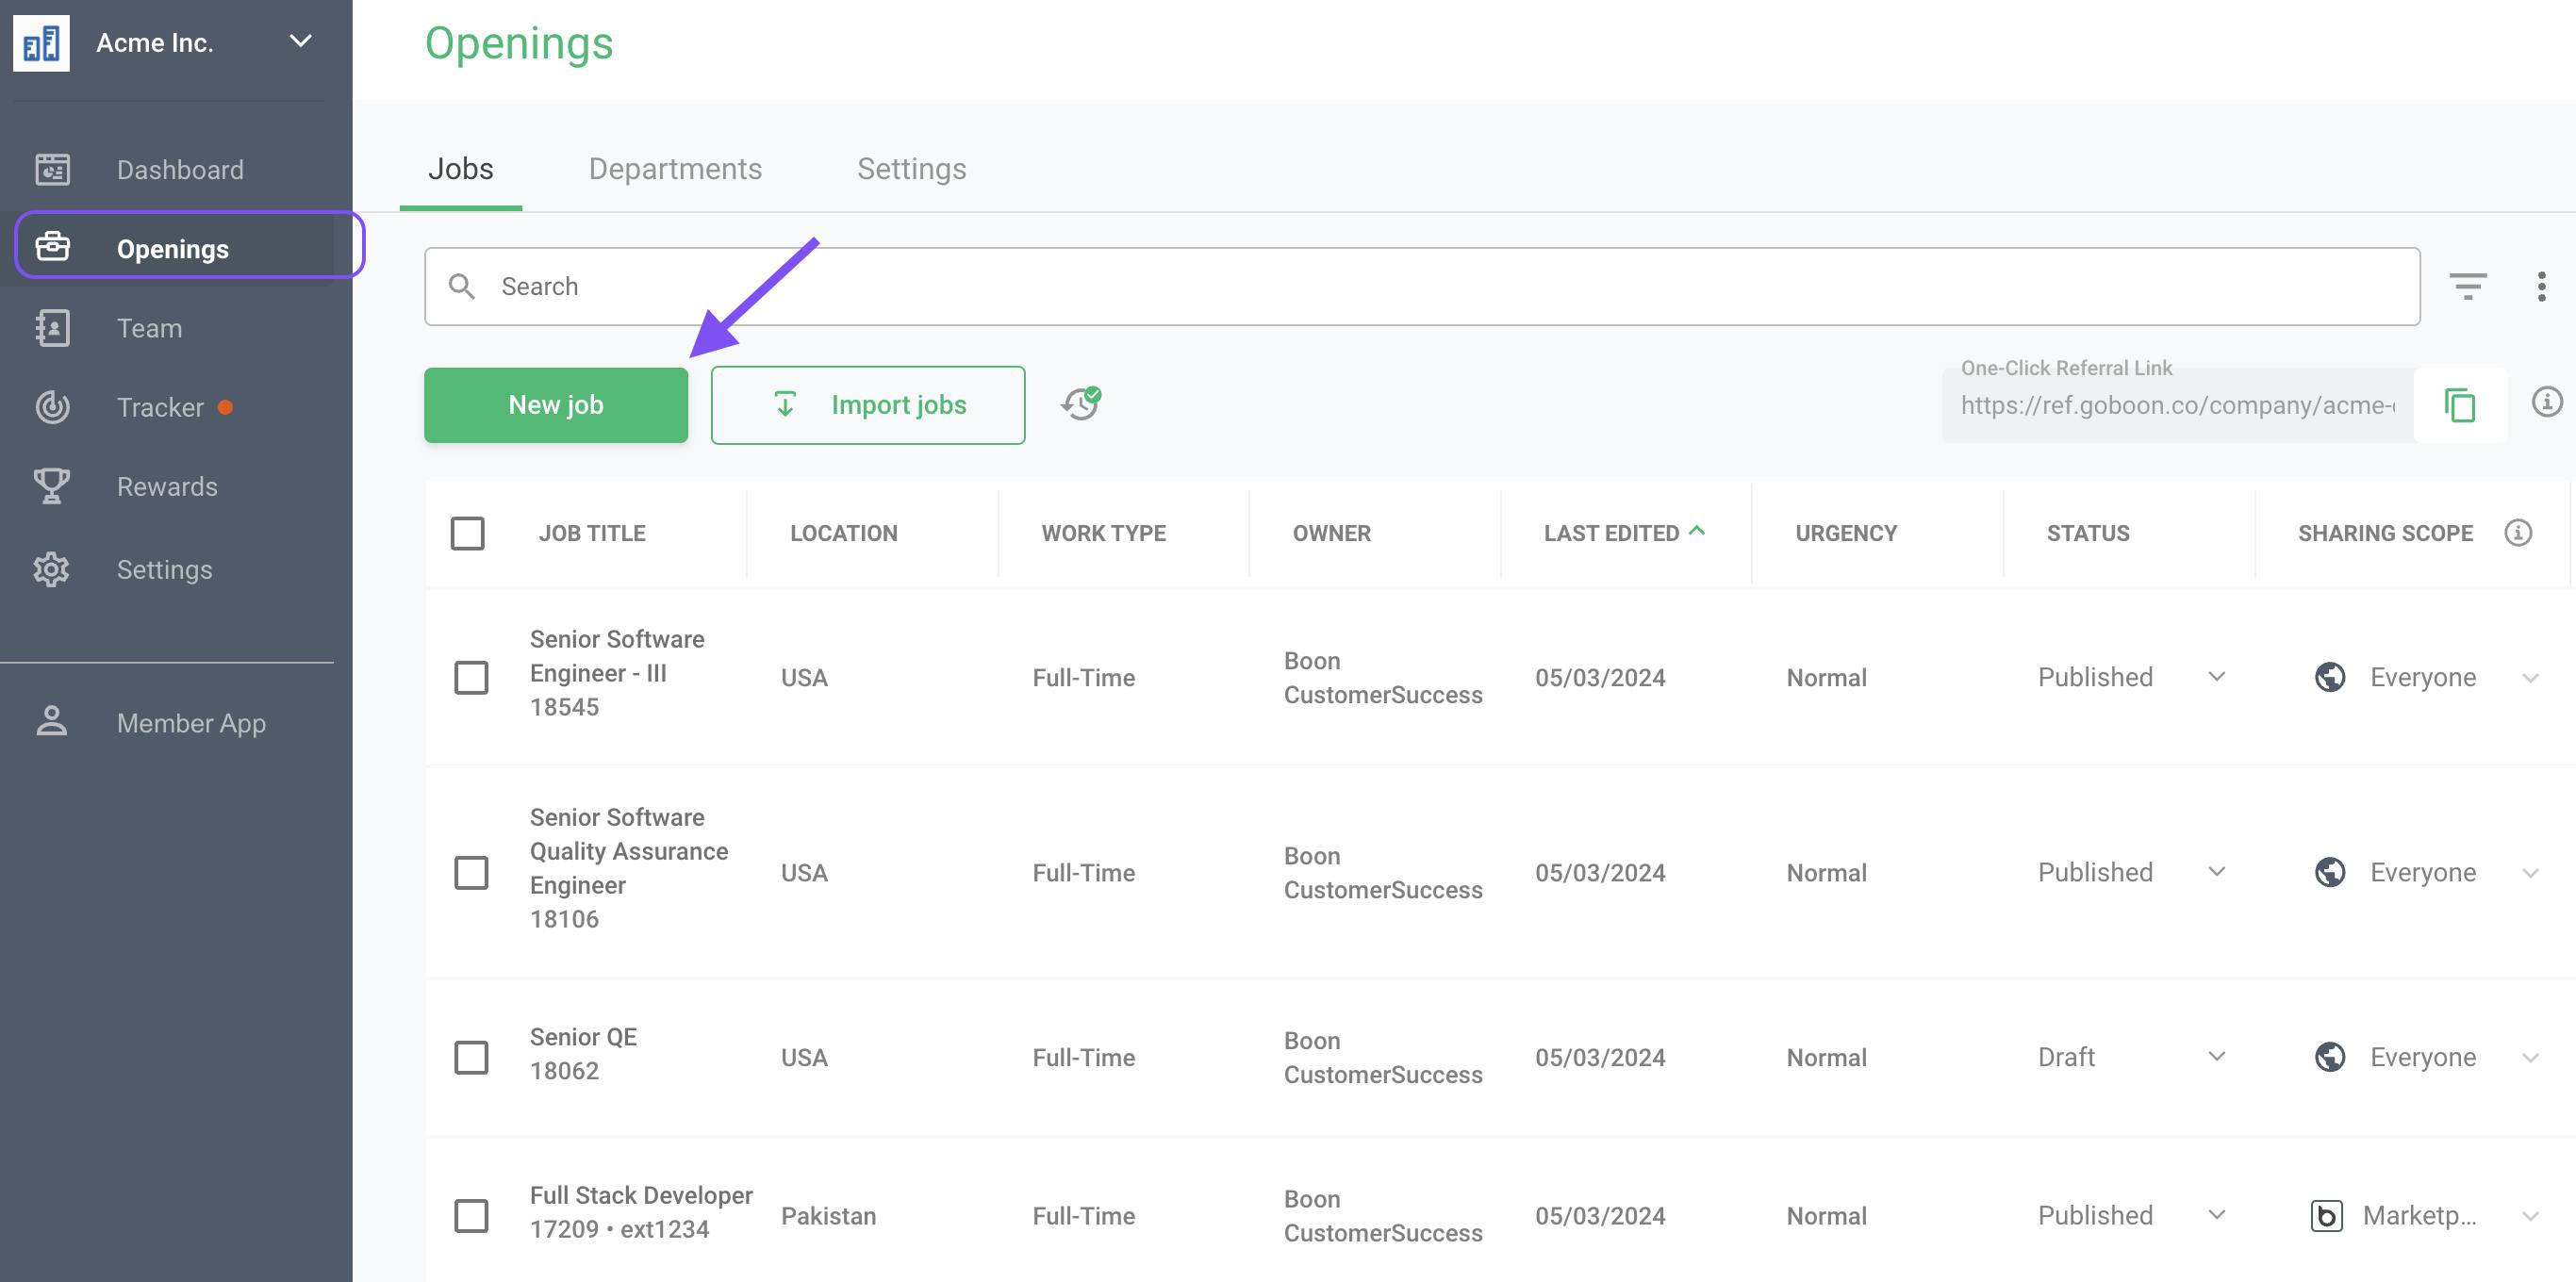
Task: Open the Tracker section
Action: [160, 407]
